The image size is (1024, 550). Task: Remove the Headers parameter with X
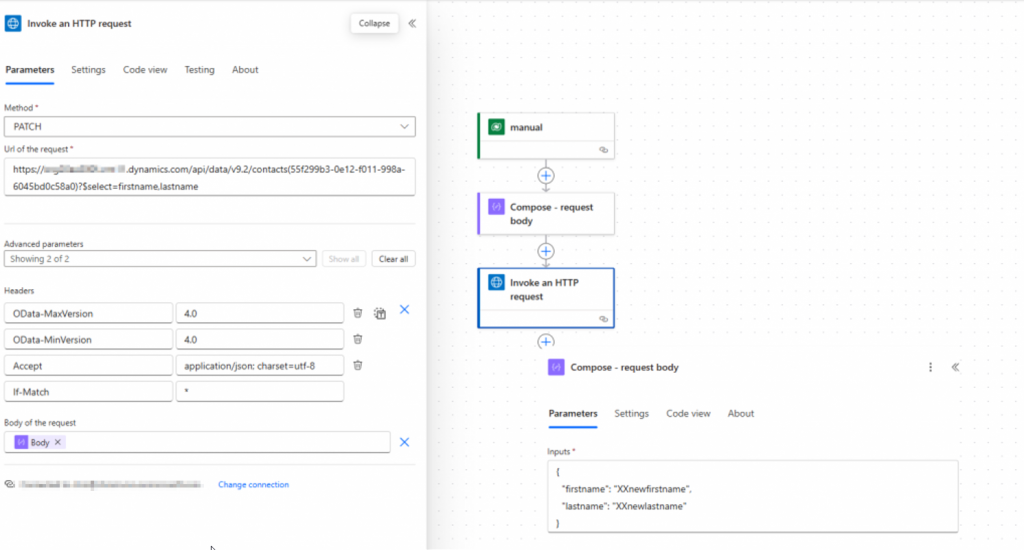[x=405, y=310]
